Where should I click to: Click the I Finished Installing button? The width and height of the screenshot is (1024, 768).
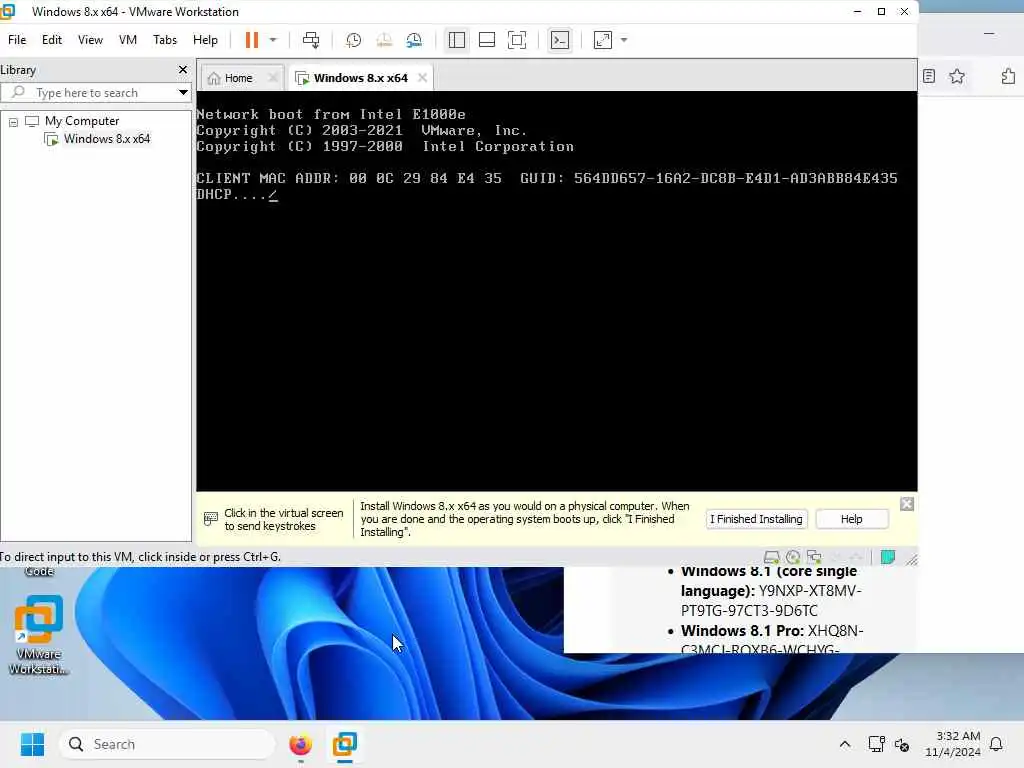coord(756,519)
